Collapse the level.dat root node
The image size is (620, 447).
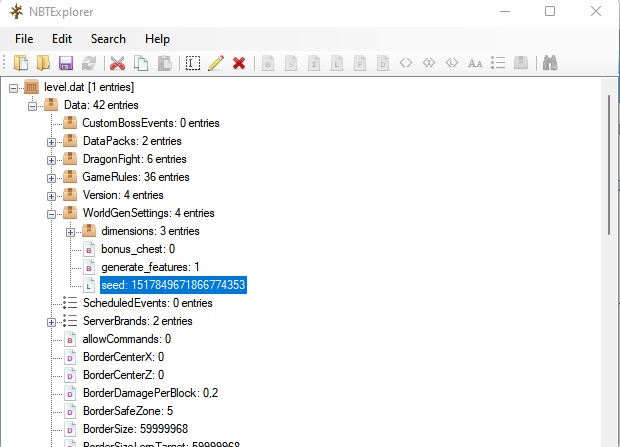[13, 88]
